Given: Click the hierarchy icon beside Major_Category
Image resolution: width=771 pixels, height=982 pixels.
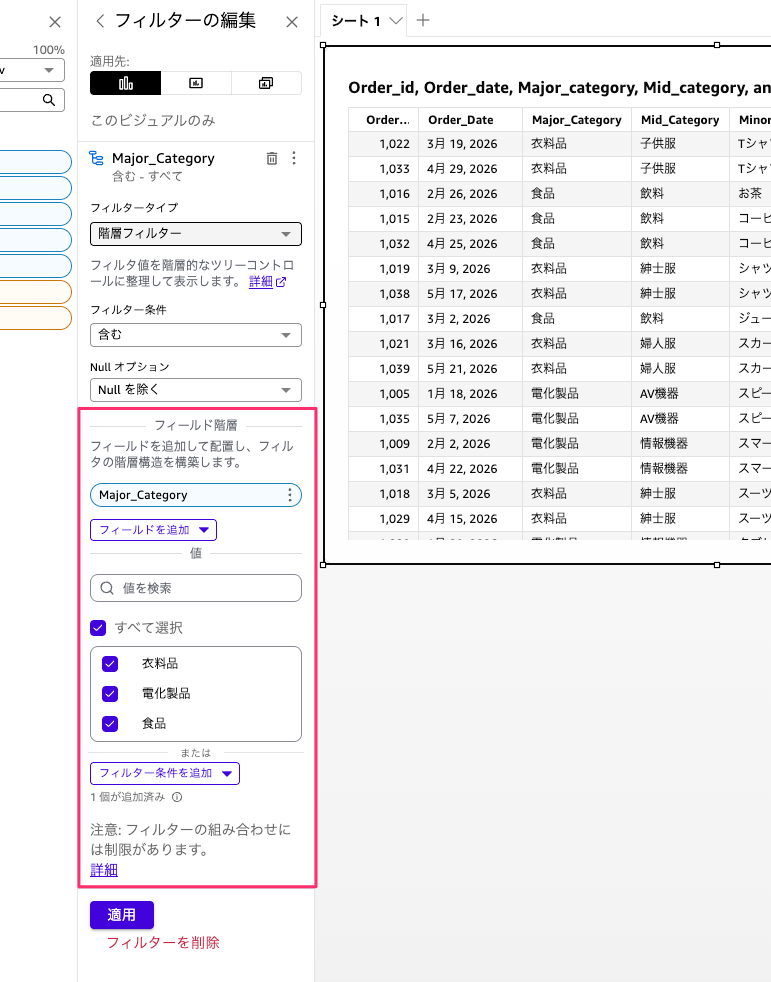Looking at the screenshot, I should [96, 158].
